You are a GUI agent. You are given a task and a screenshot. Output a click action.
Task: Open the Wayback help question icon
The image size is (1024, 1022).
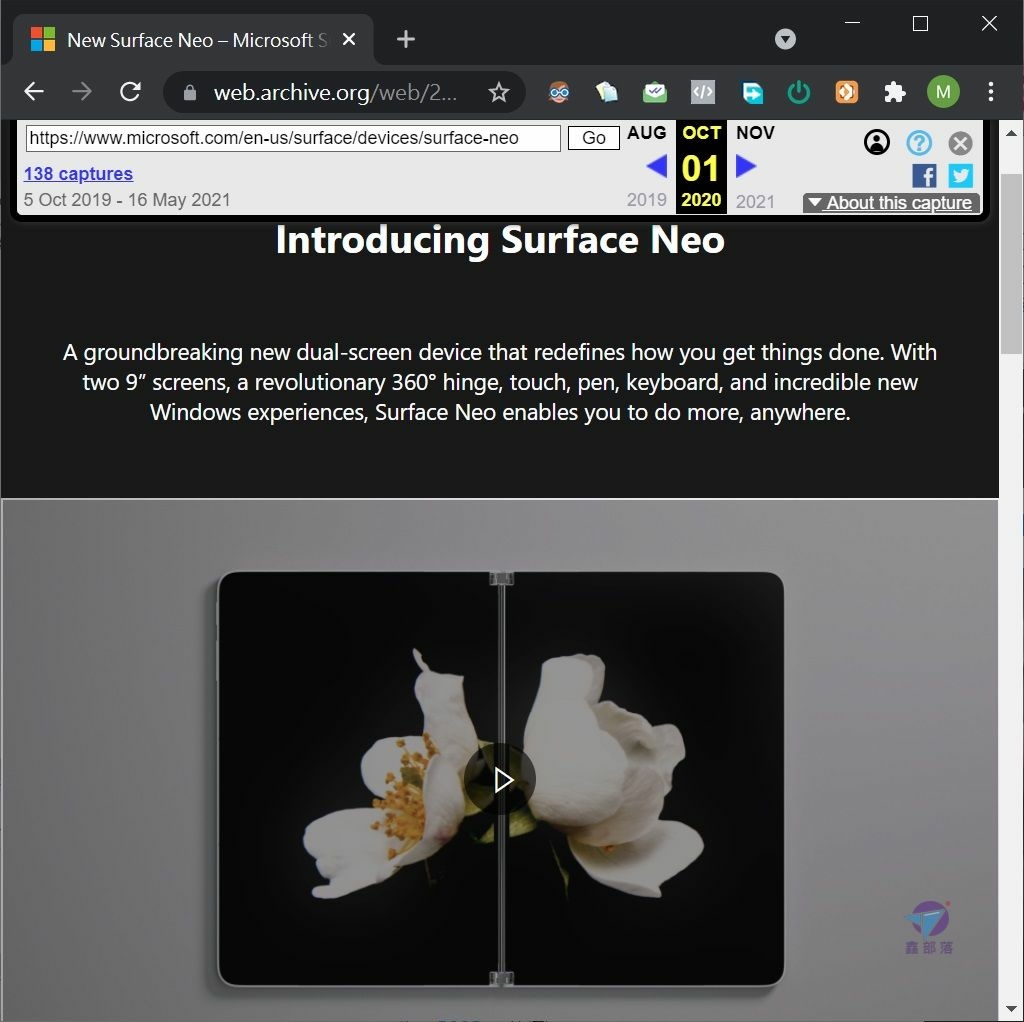click(919, 142)
